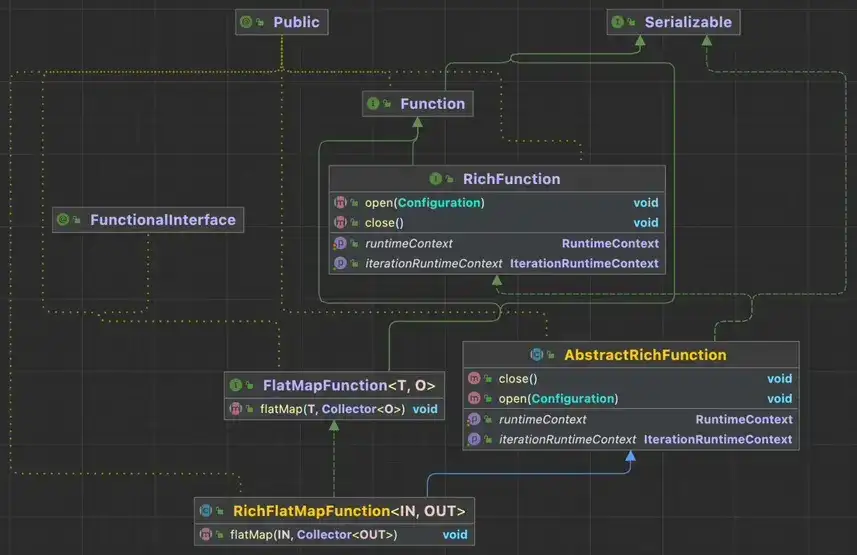Viewport: 857px width, 555px height.
Task: Click the RuntimeContext type in RichFunction
Action: [x=610, y=243]
